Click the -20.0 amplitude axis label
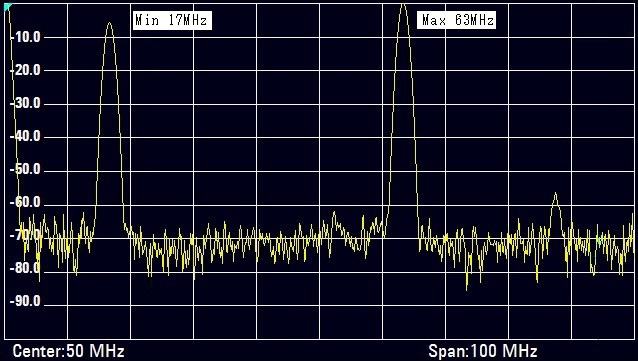638x361 pixels. (25, 70)
